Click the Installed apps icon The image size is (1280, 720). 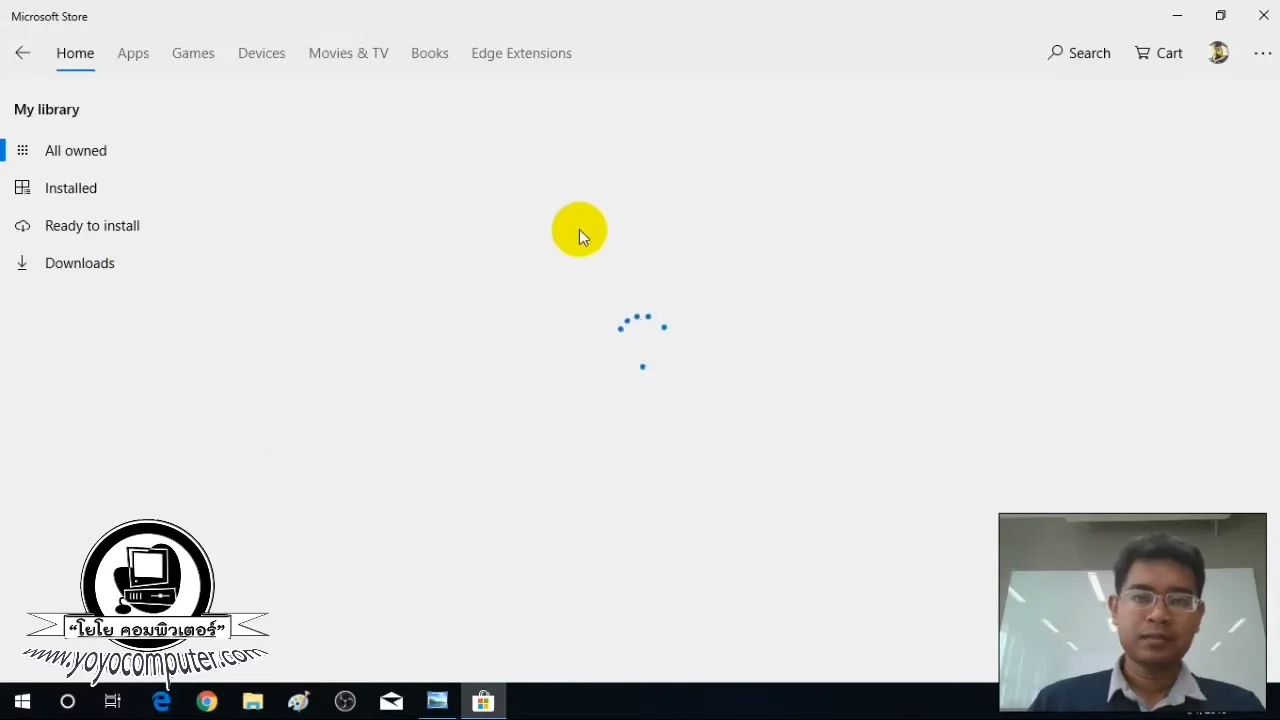coord(22,188)
